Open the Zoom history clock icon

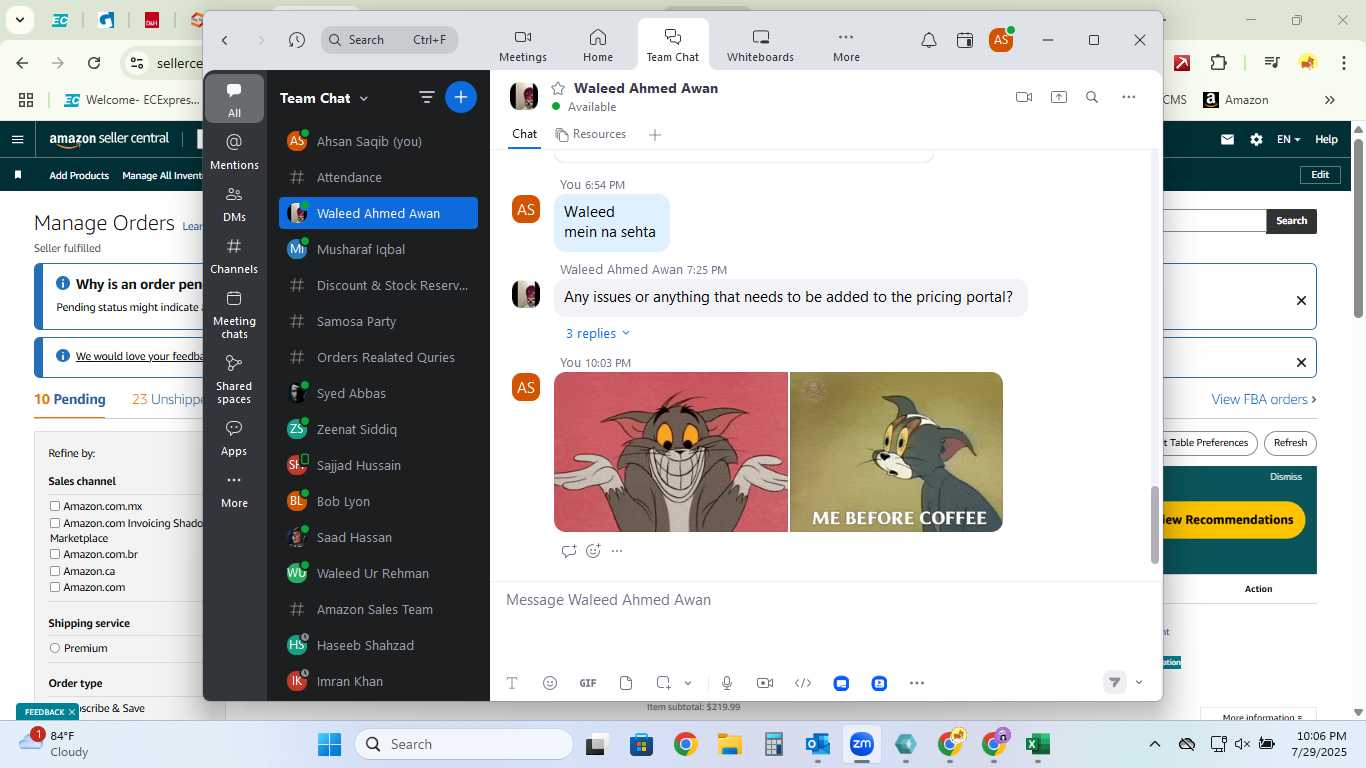(x=297, y=40)
